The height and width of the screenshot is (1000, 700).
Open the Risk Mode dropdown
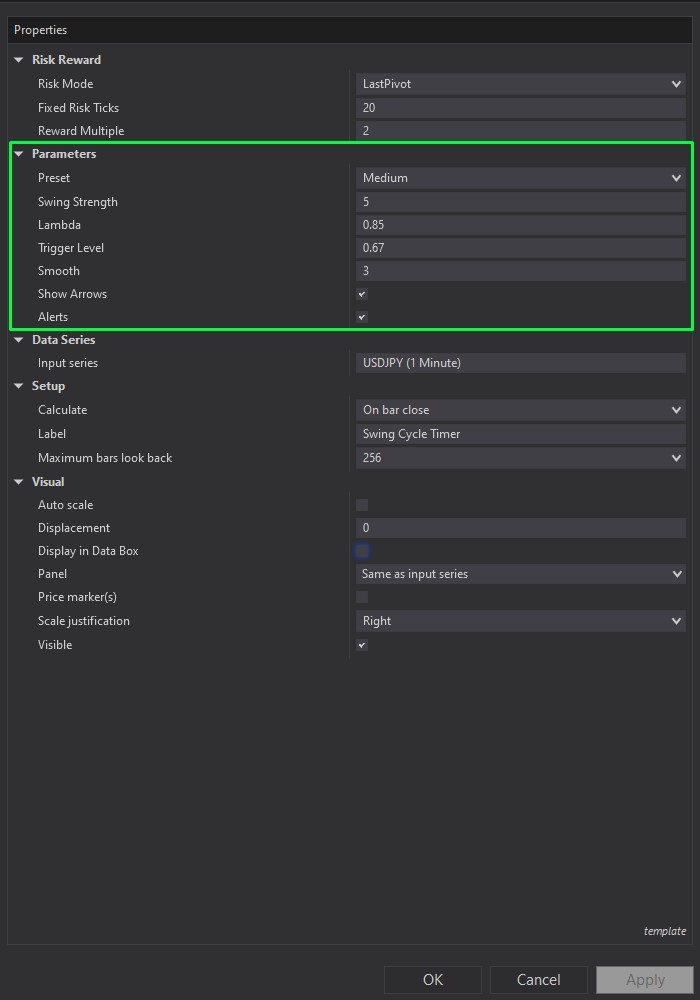(x=520, y=84)
